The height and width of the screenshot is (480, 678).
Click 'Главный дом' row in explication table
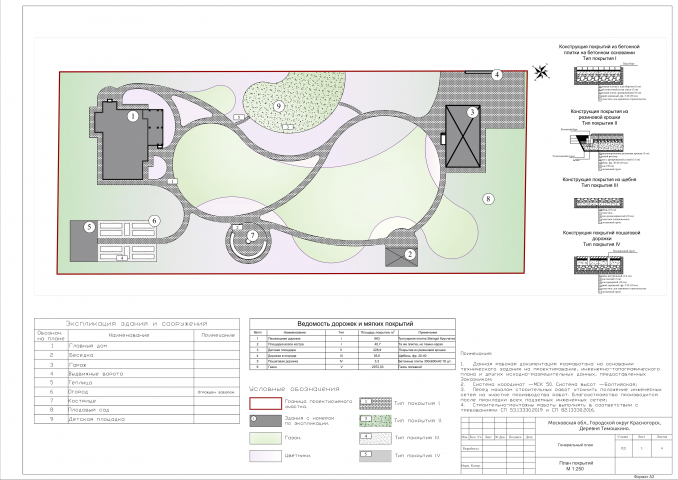(137, 346)
